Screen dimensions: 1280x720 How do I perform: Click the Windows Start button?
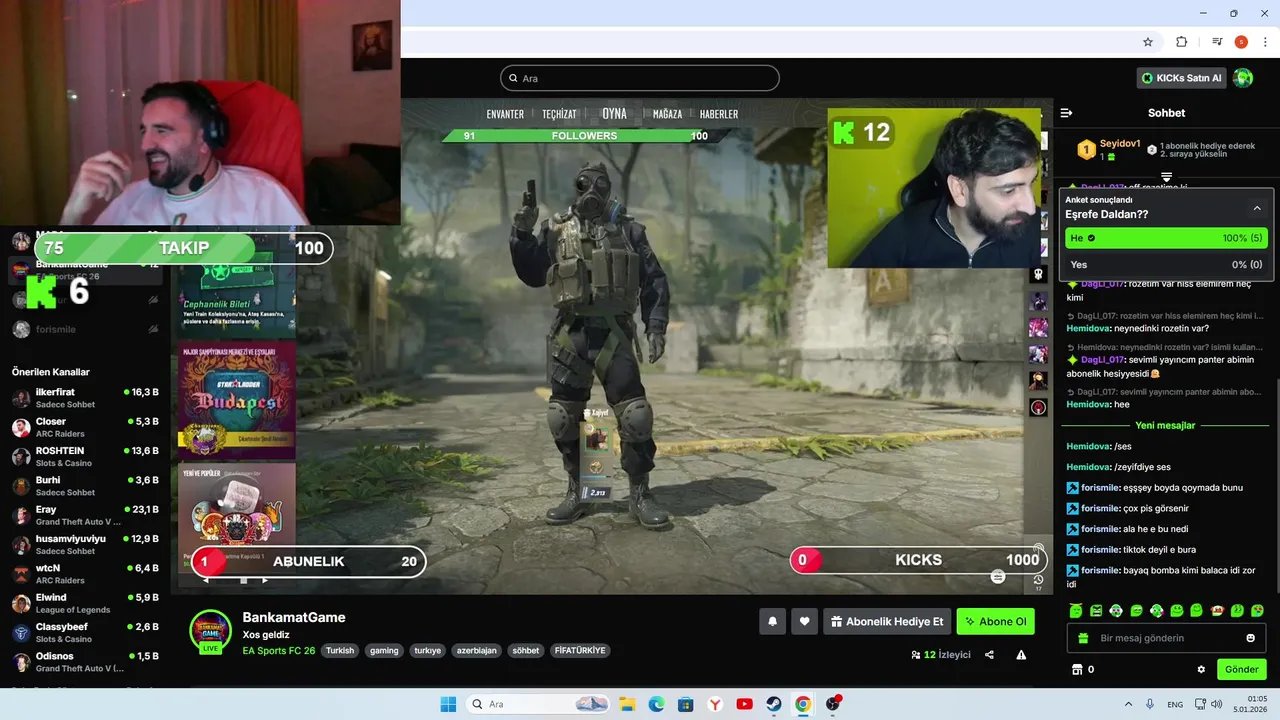[x=448, y=704]
